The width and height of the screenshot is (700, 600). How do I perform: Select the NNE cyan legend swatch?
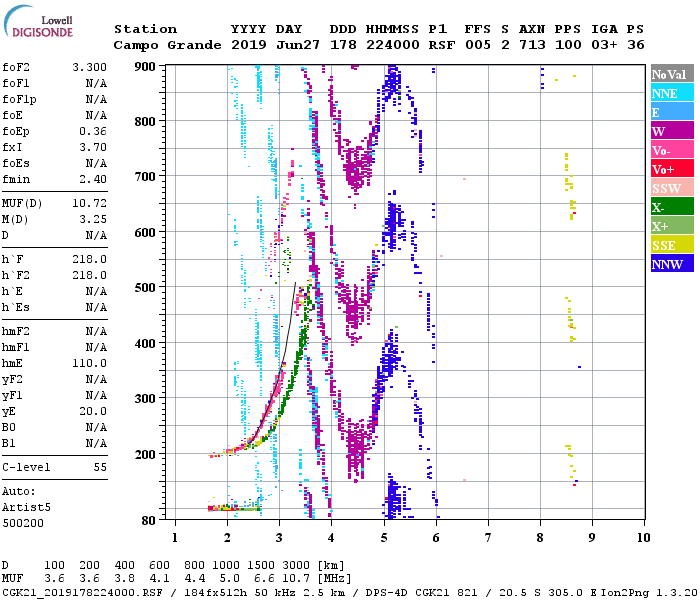pos(672,93)
